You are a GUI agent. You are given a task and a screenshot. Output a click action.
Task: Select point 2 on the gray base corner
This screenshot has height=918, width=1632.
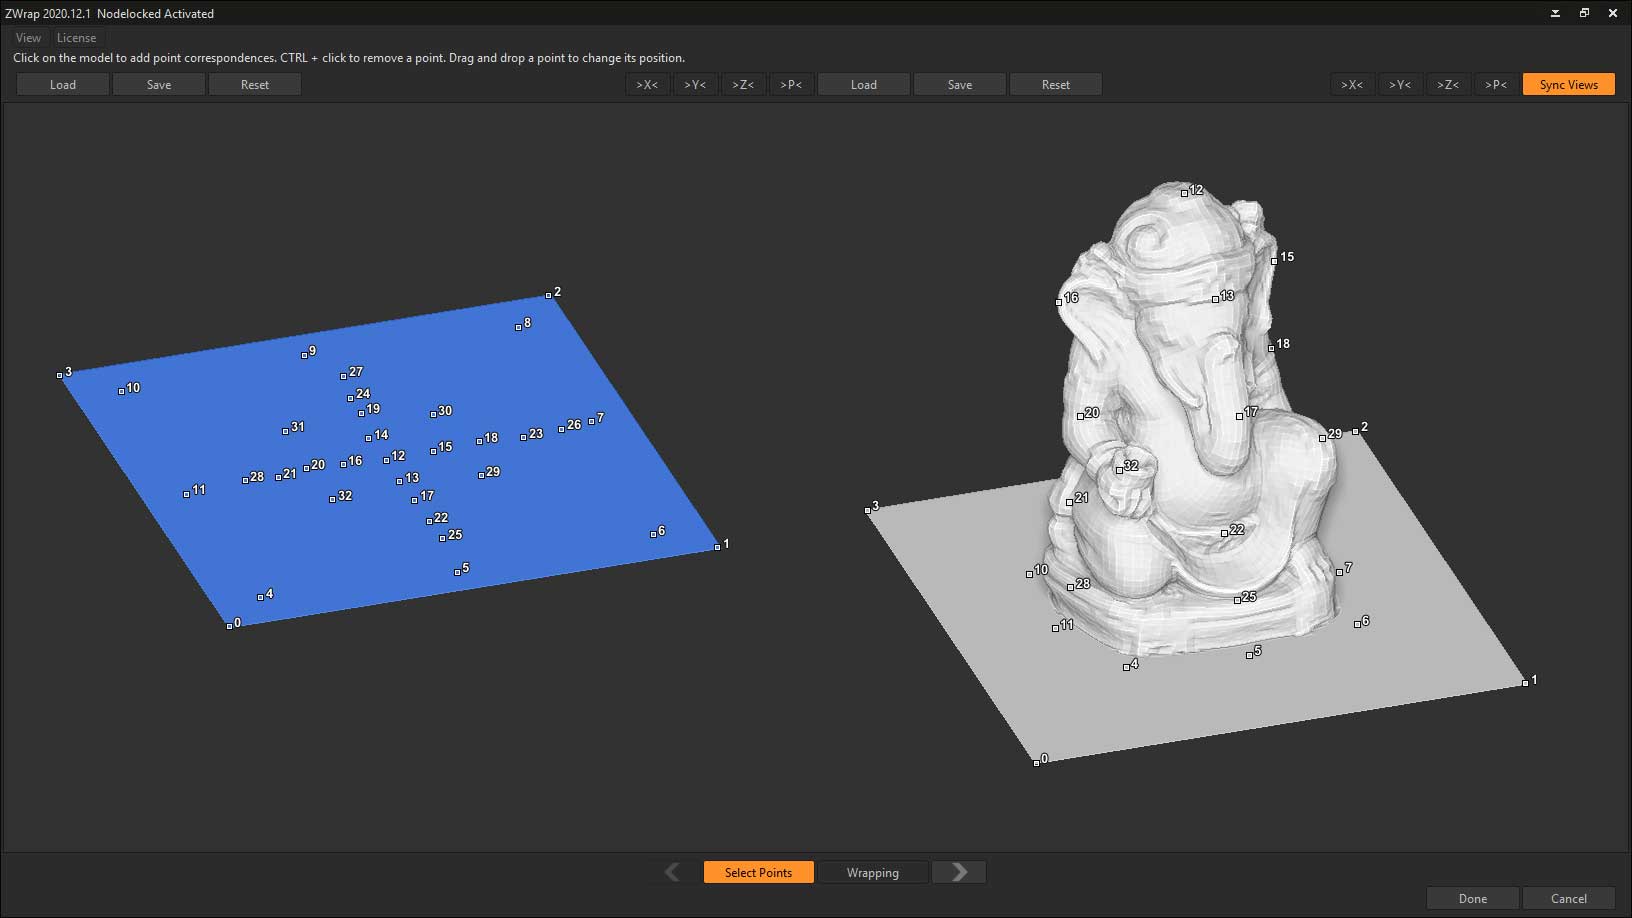pyautogui.click(x=1356, y=431)
